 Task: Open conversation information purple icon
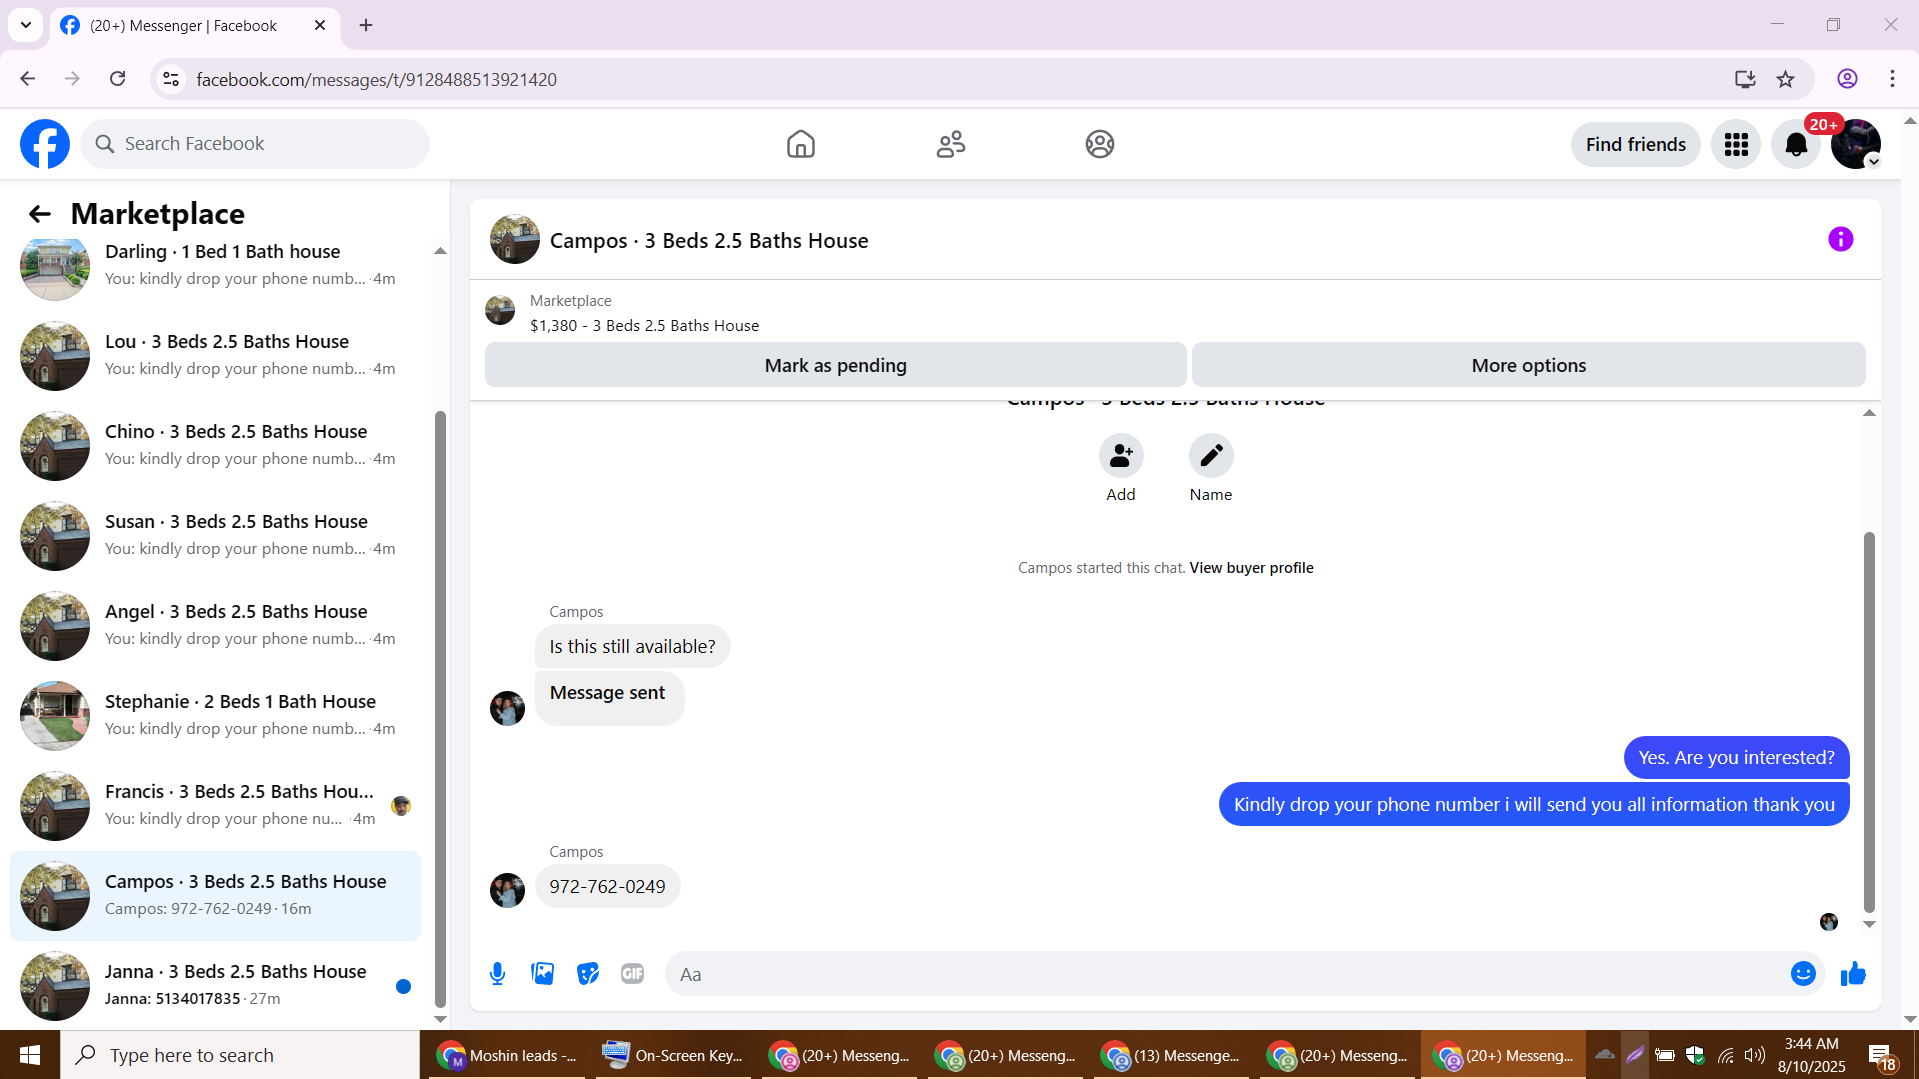[1840, 239]
